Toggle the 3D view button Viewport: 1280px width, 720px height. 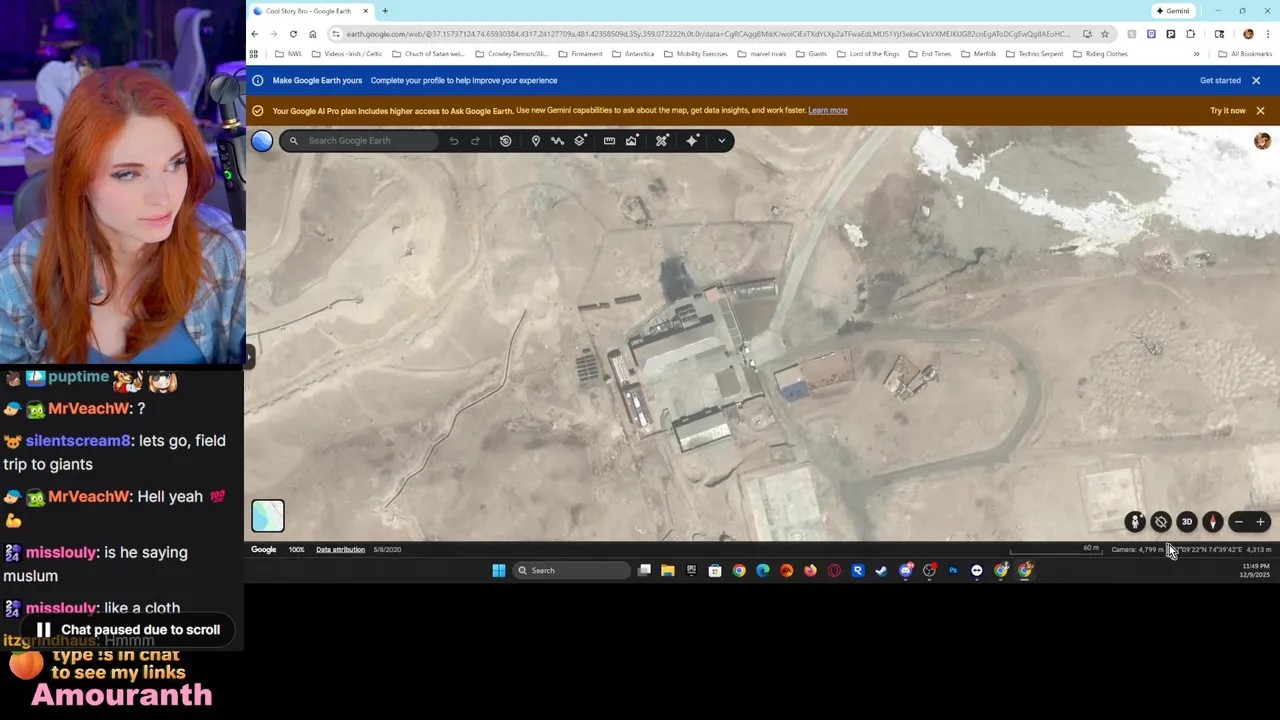1187,522
